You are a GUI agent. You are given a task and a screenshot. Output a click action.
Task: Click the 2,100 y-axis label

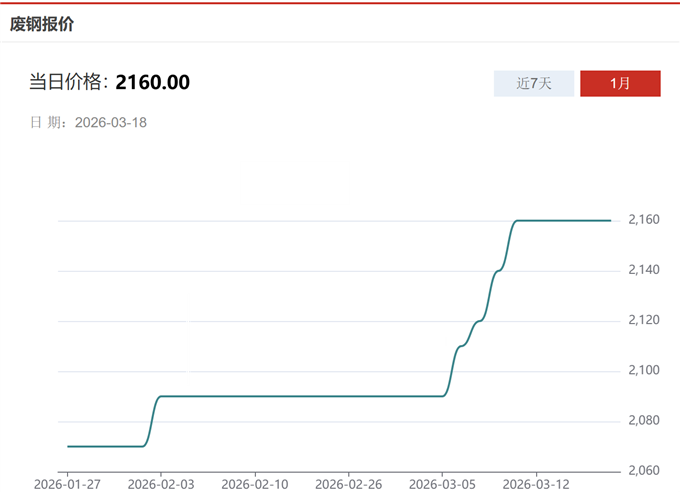(644, 371)
